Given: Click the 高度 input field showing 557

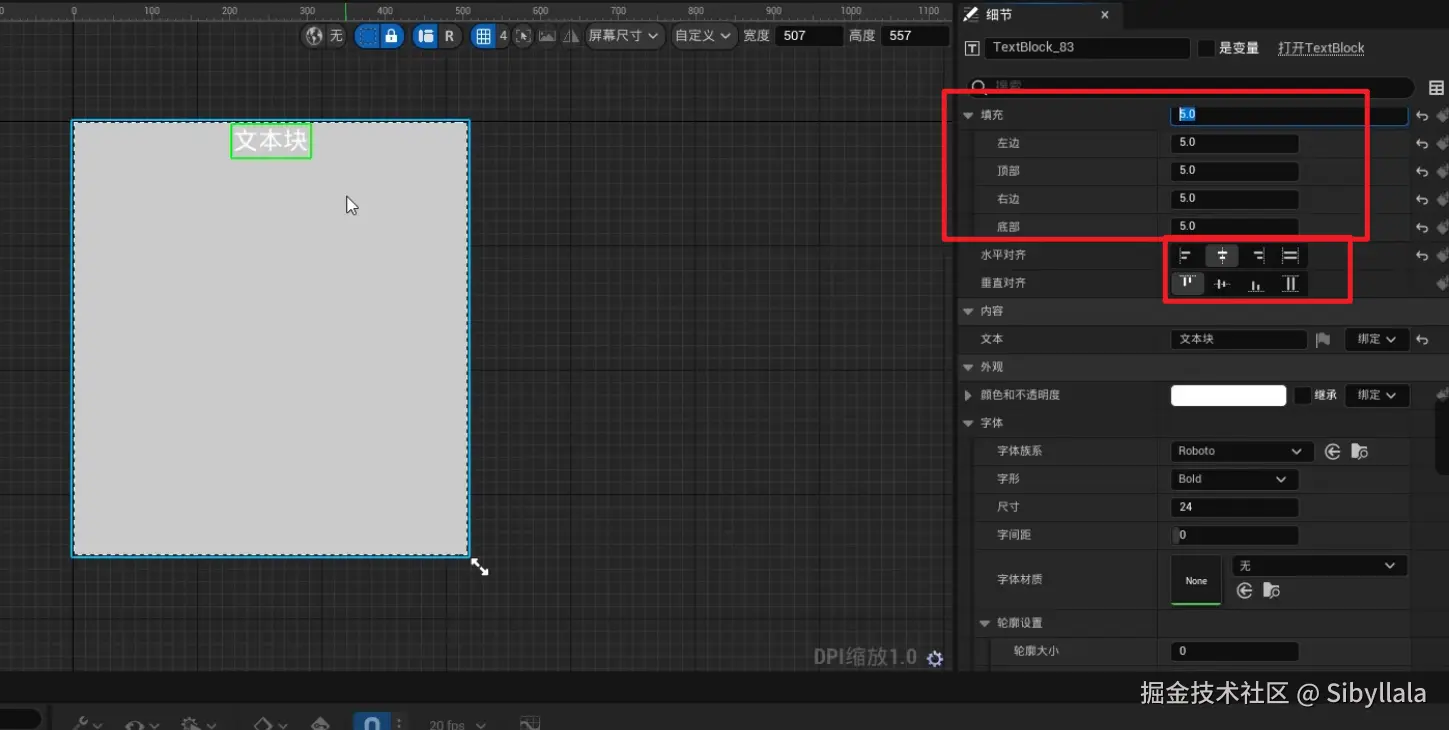Looking at the screenshot, I should pyautogui.click(x=915, y=36).
